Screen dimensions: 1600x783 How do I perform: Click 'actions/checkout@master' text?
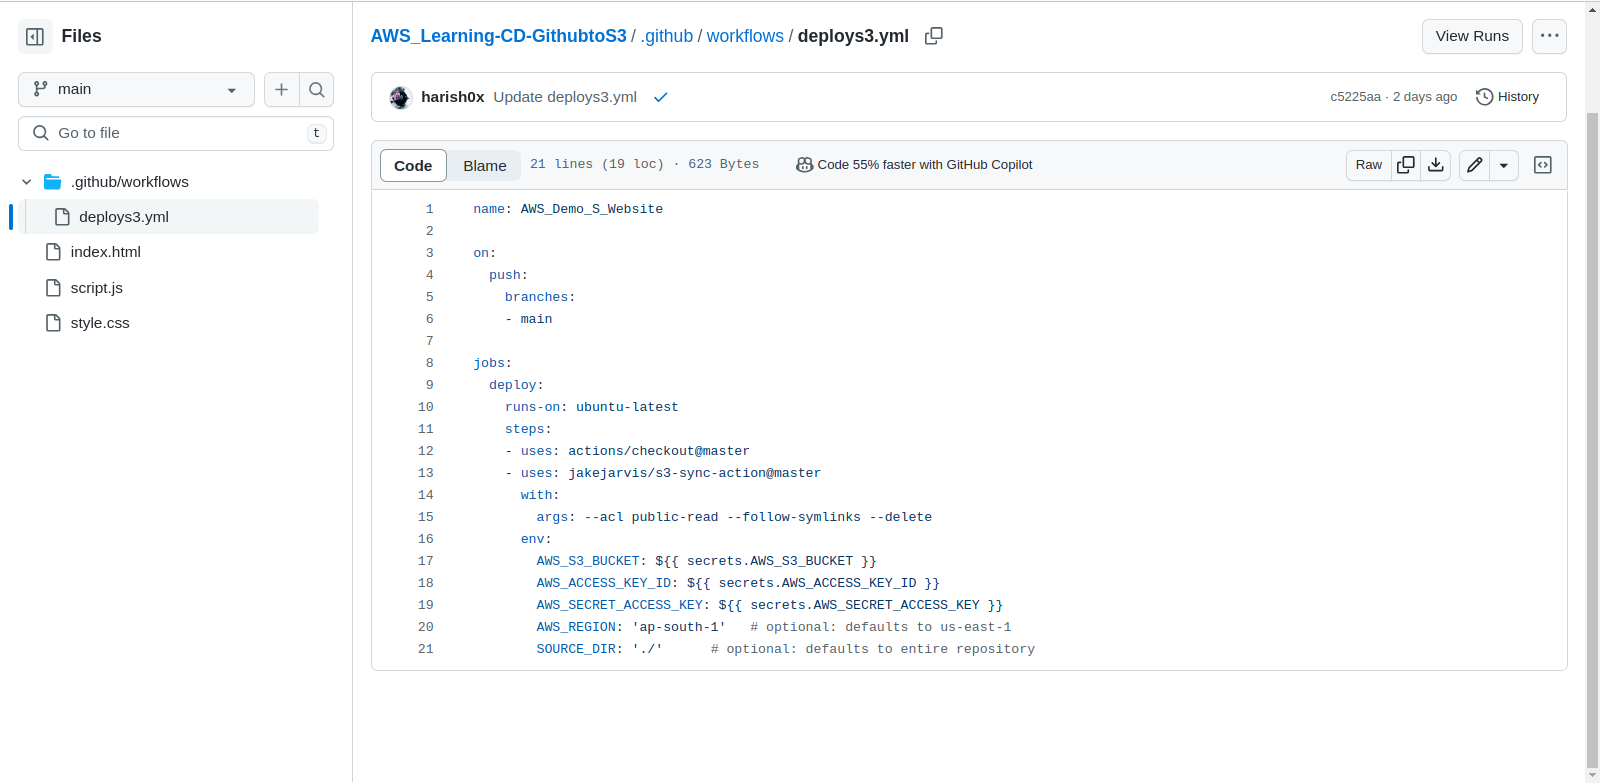(659, 451)
